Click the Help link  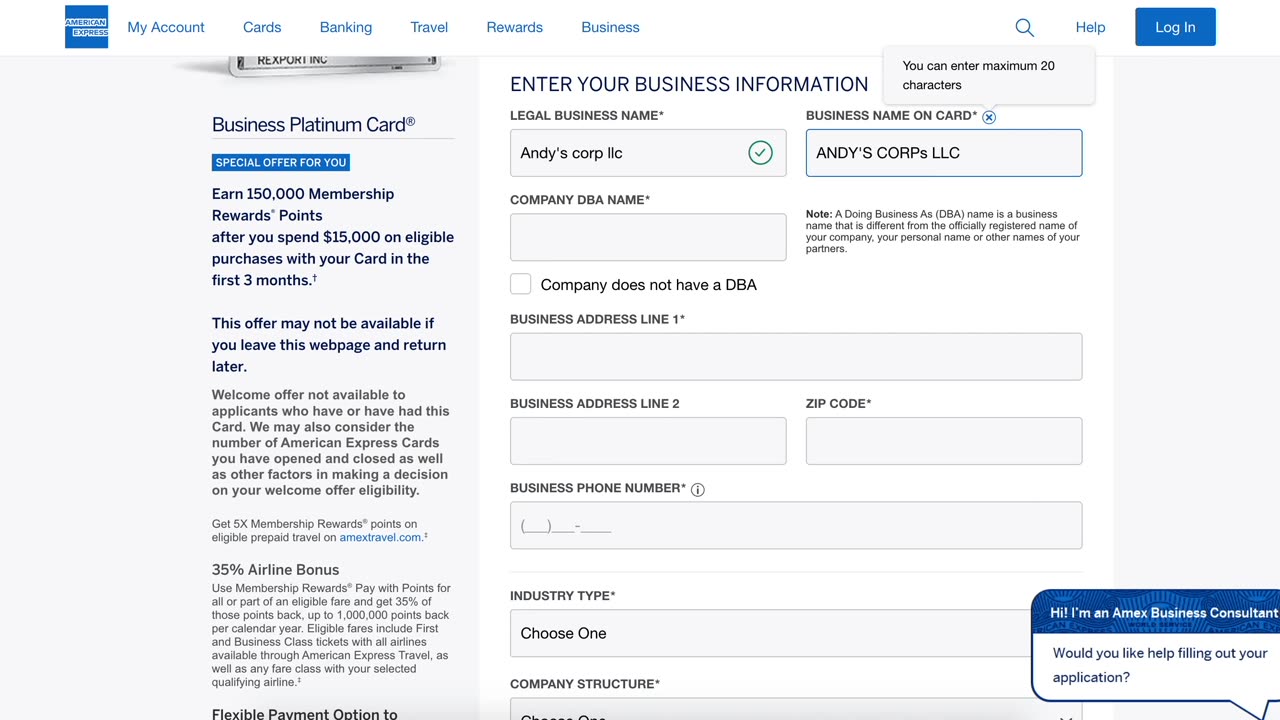[1090, 27]
